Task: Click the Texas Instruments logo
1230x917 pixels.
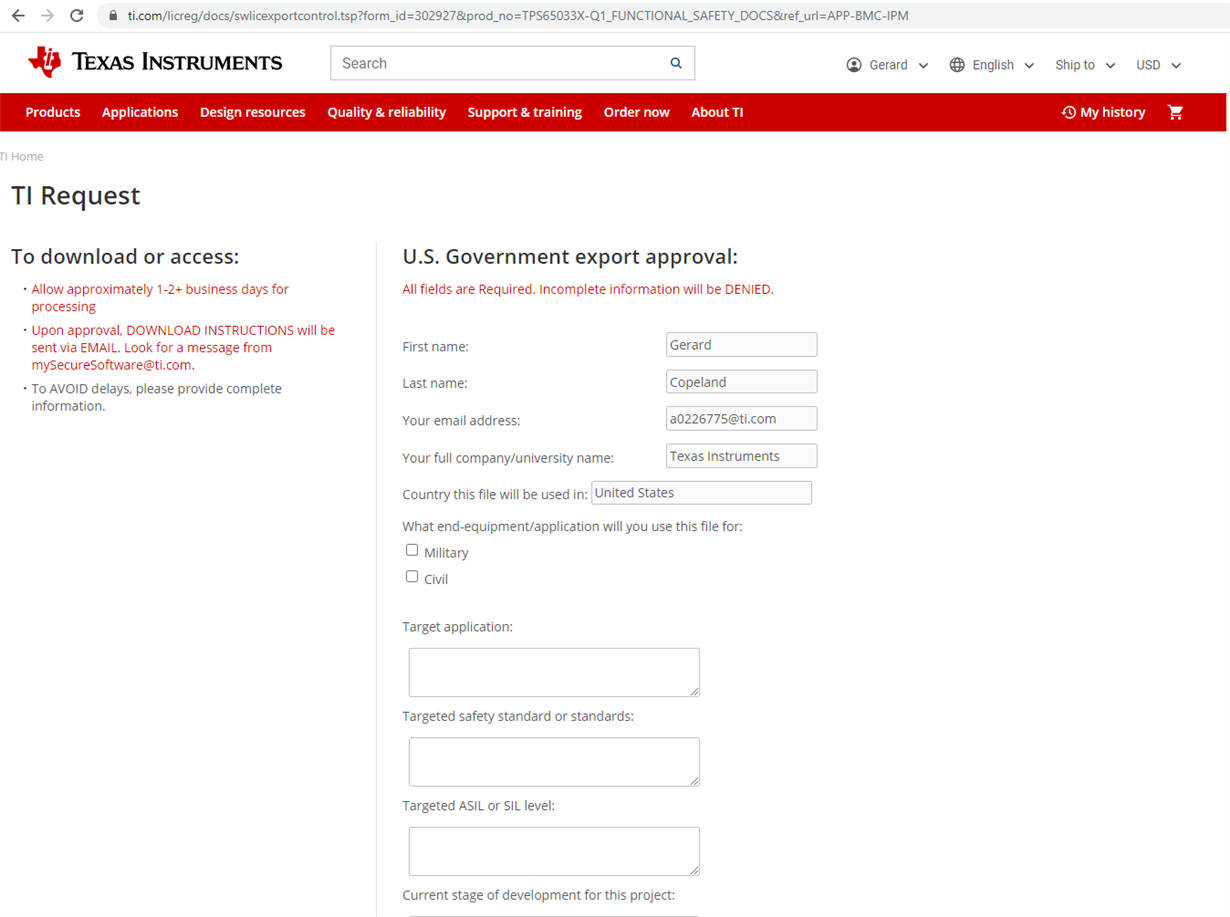Action: tap(155, 62)
